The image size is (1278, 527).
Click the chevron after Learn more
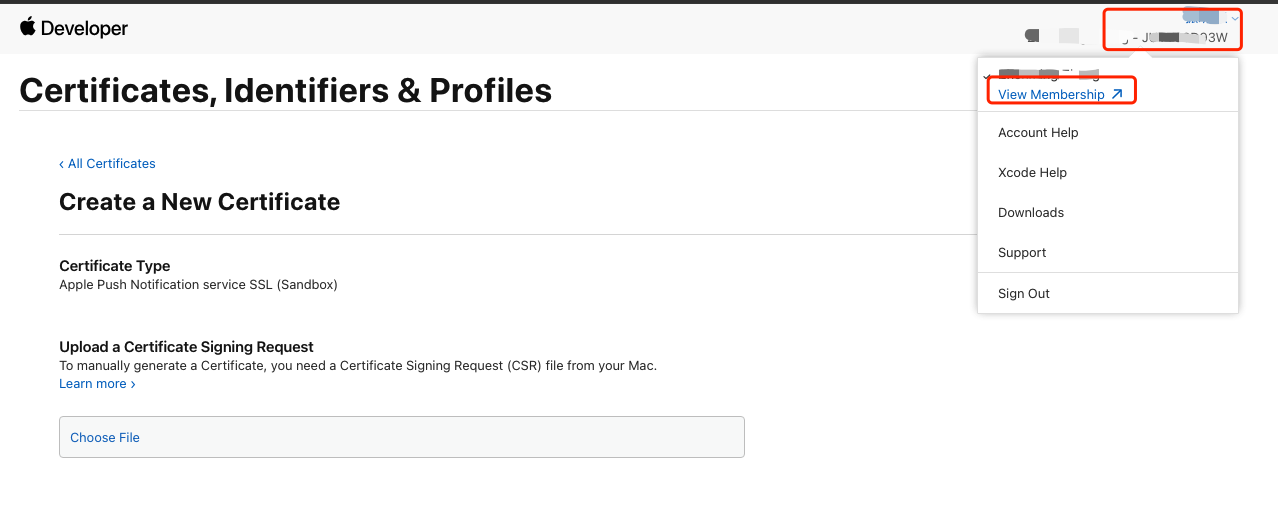pos(133,384)
